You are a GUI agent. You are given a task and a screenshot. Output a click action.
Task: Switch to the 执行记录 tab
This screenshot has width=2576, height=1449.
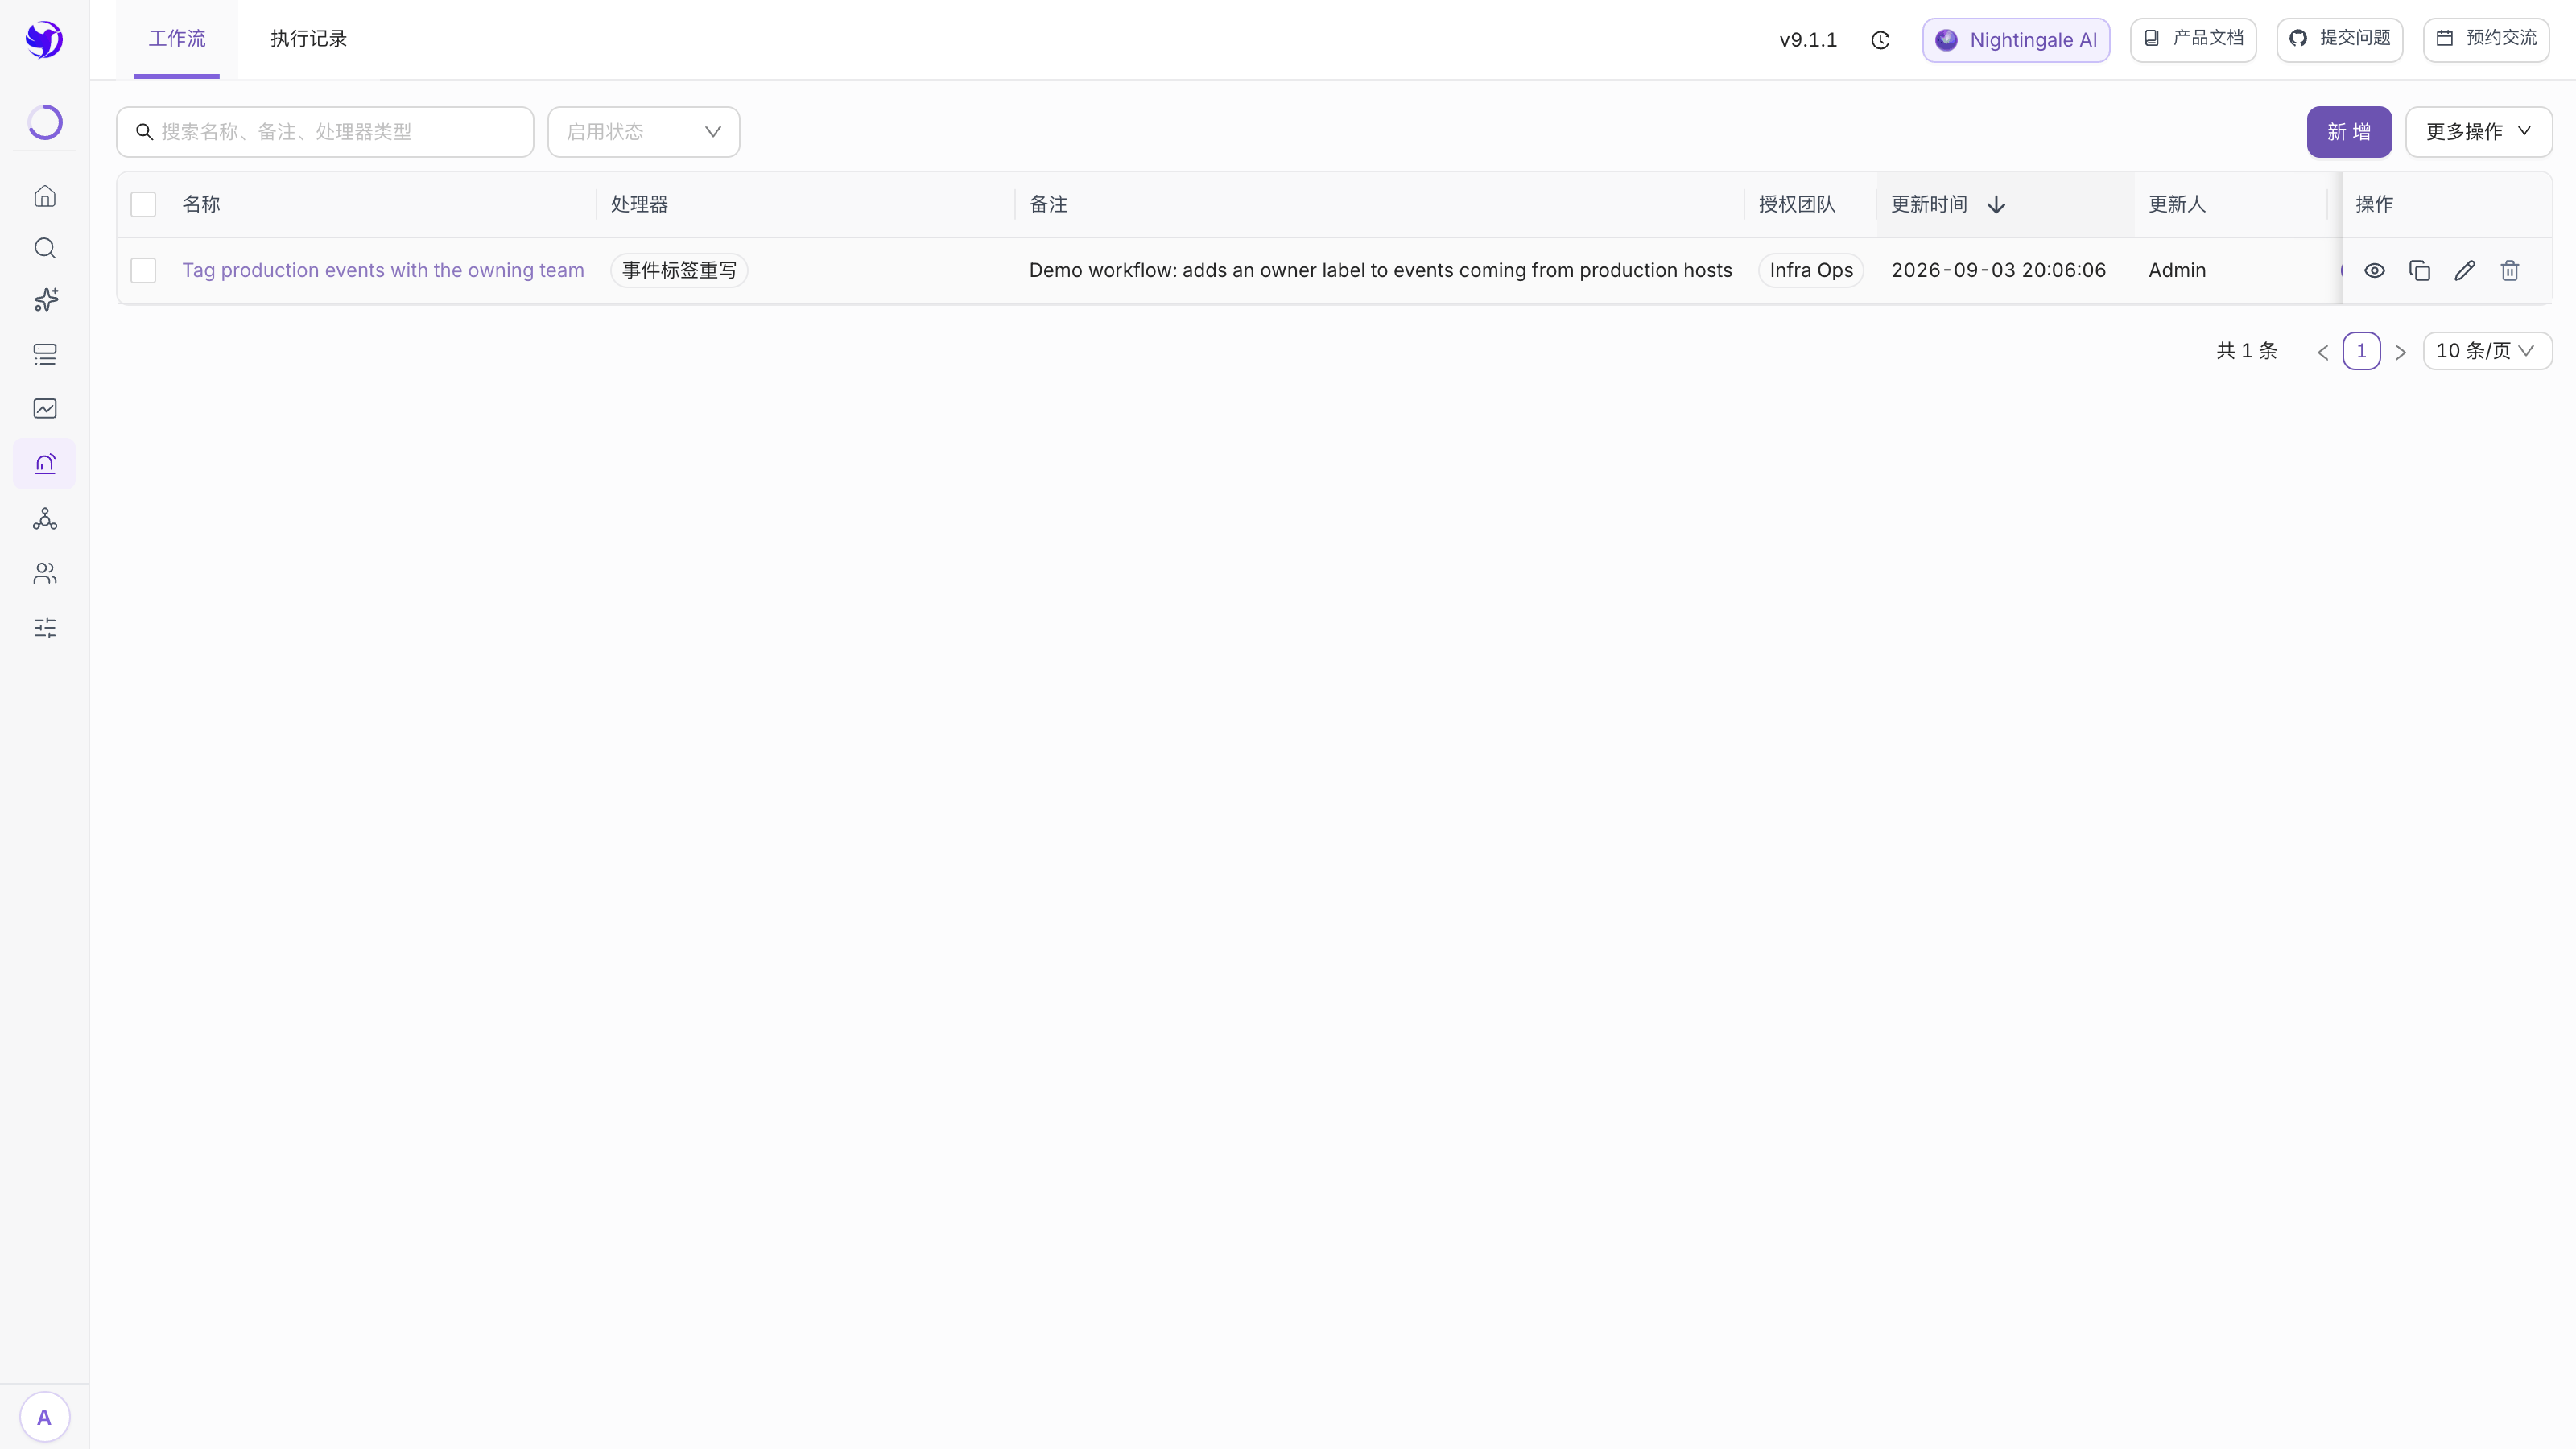pos(308,39)
